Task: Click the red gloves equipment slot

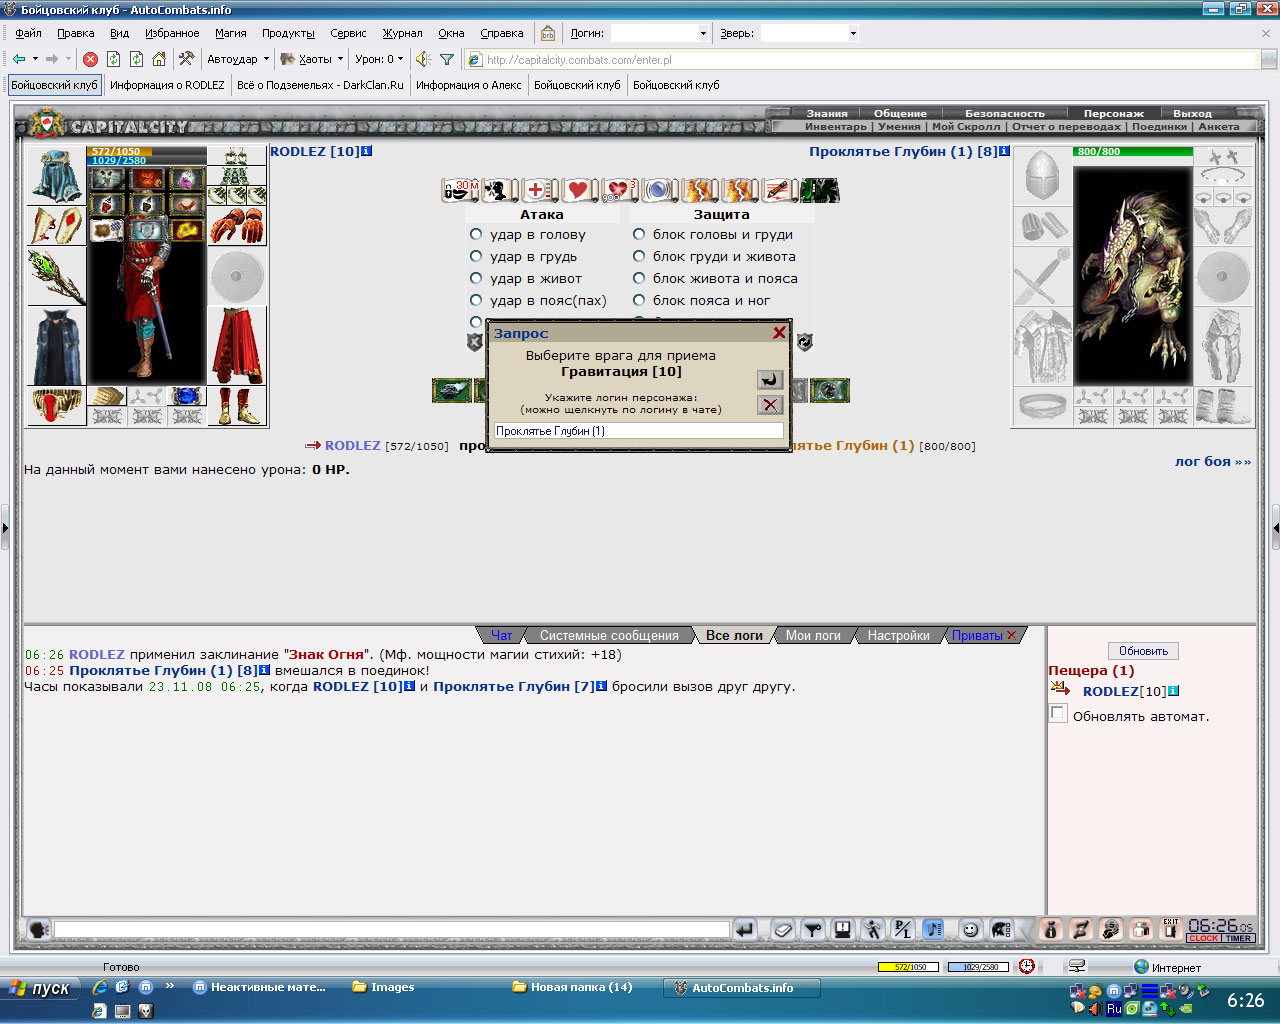Action: (x=237, y=227)
